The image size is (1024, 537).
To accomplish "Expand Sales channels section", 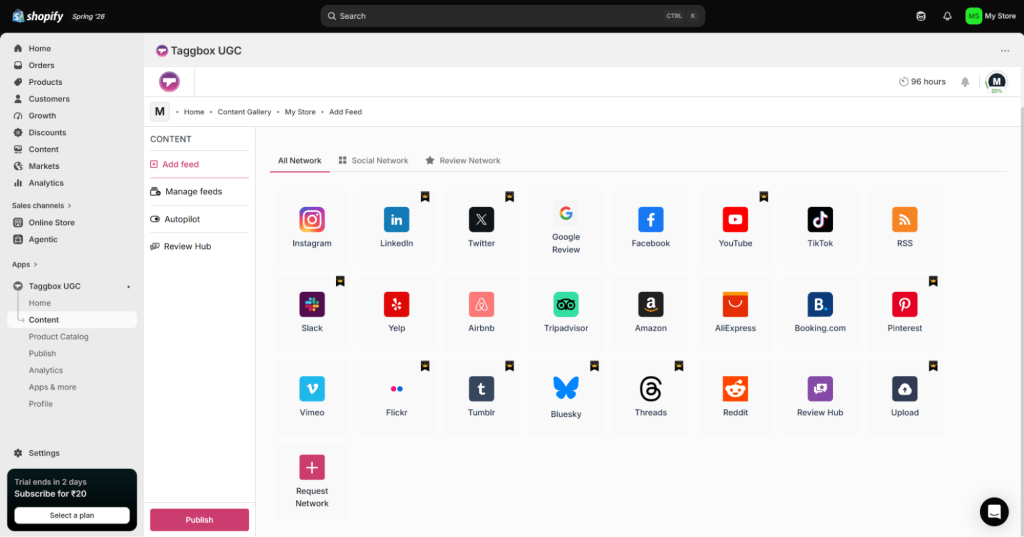I will (x=42, y=206).
